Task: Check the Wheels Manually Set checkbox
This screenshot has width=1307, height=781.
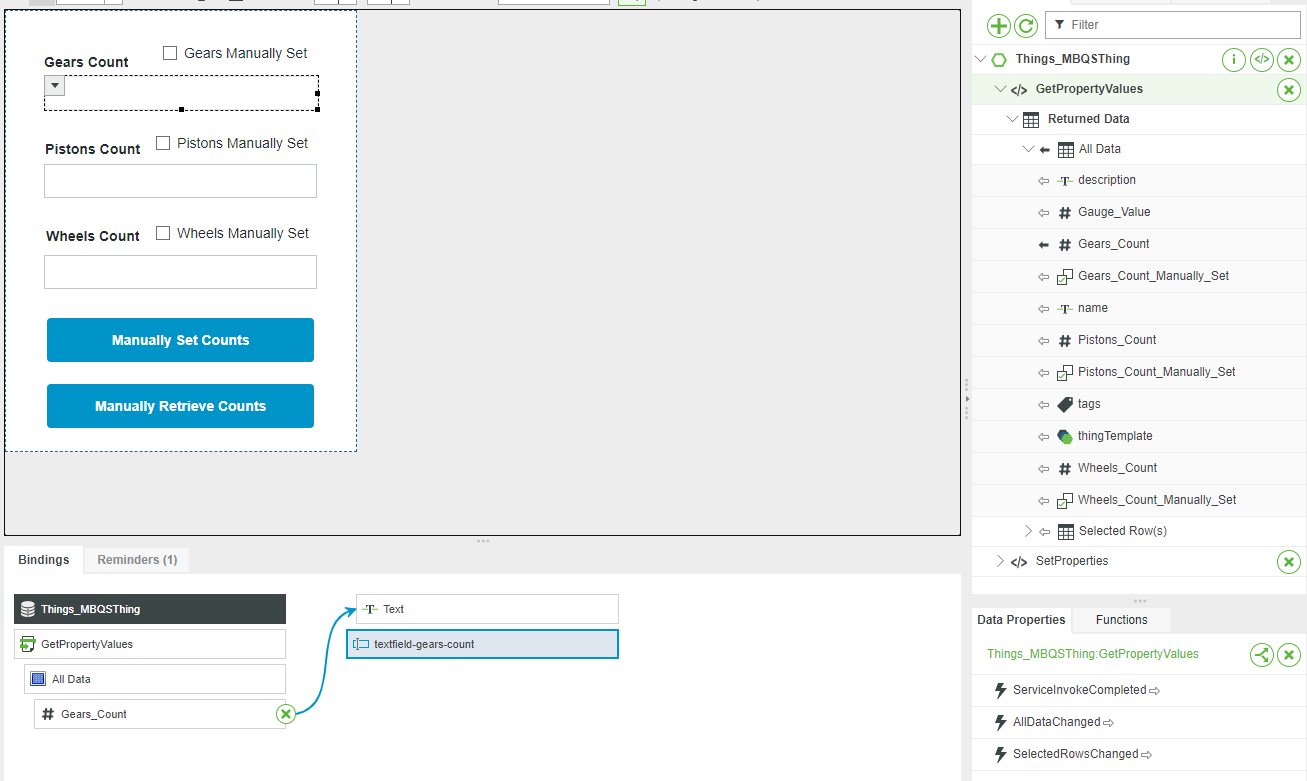Action: point(162,233)
